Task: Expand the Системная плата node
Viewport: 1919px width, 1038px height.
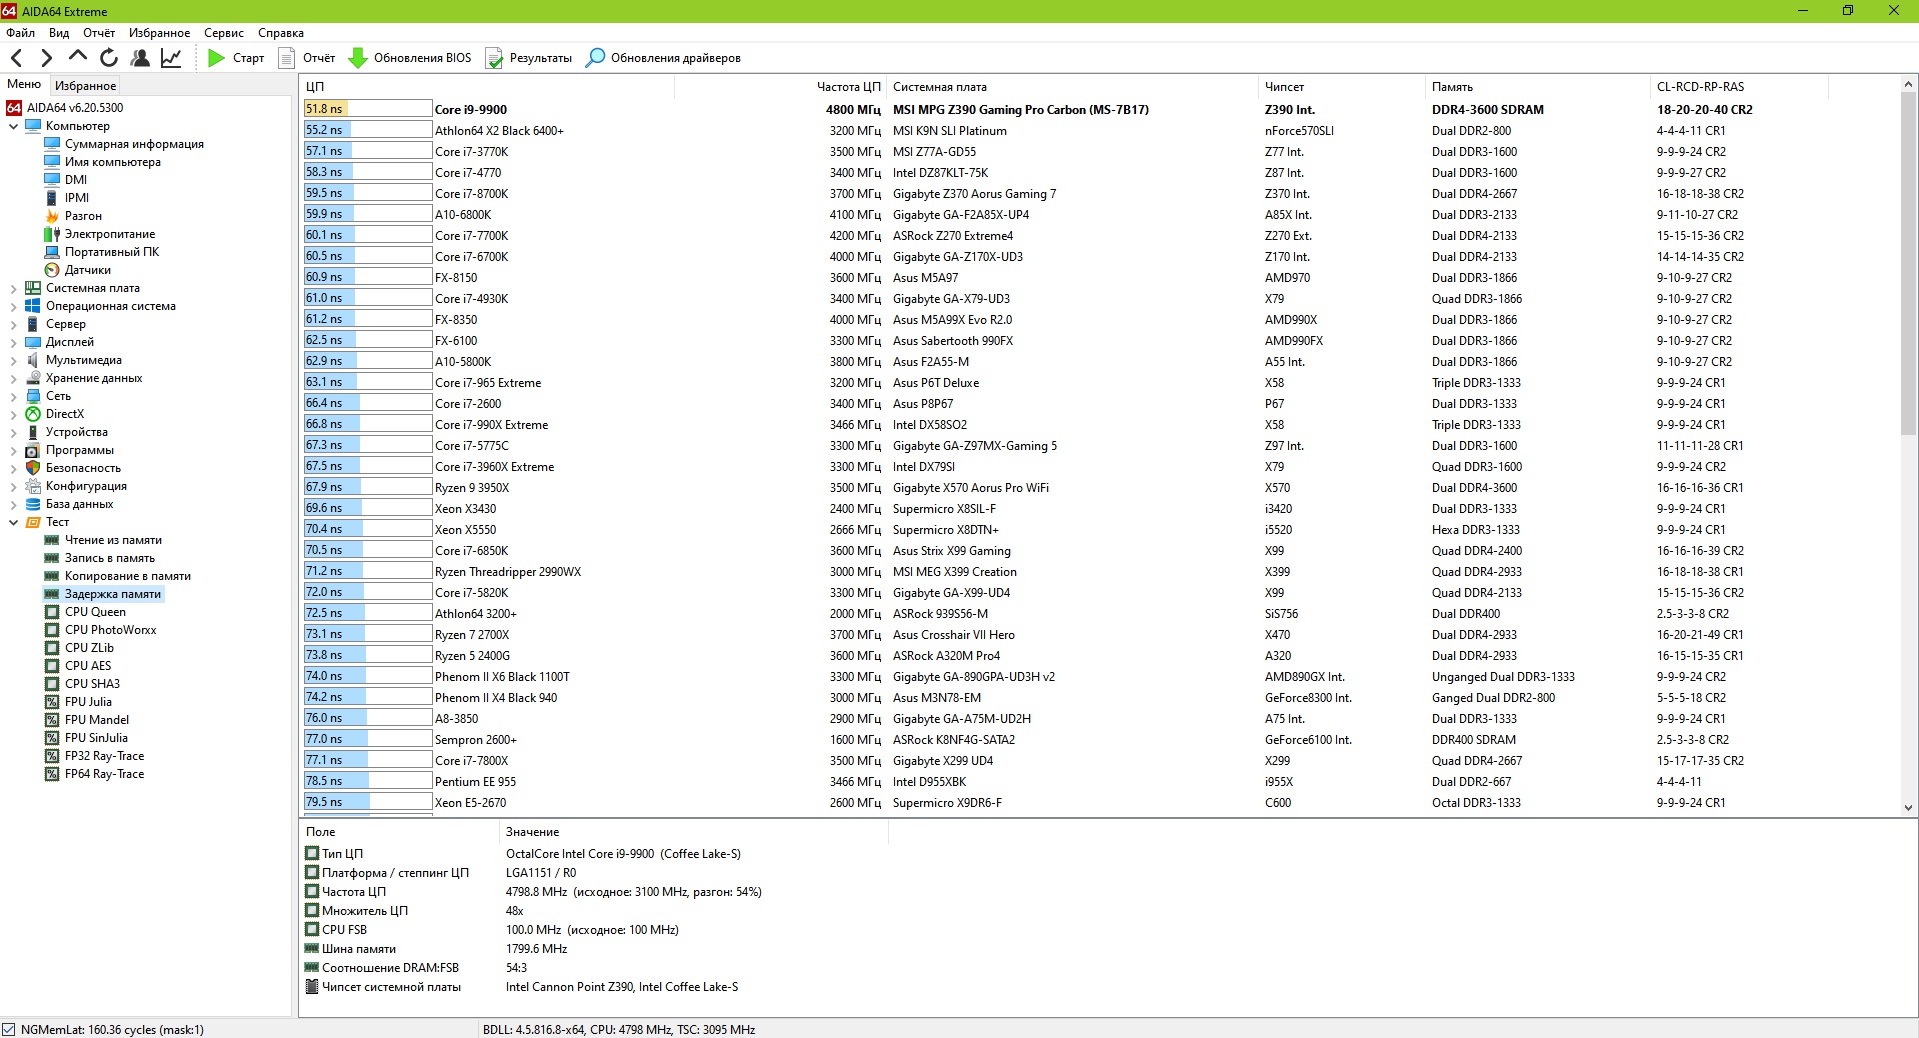Action: coord(13,288)
